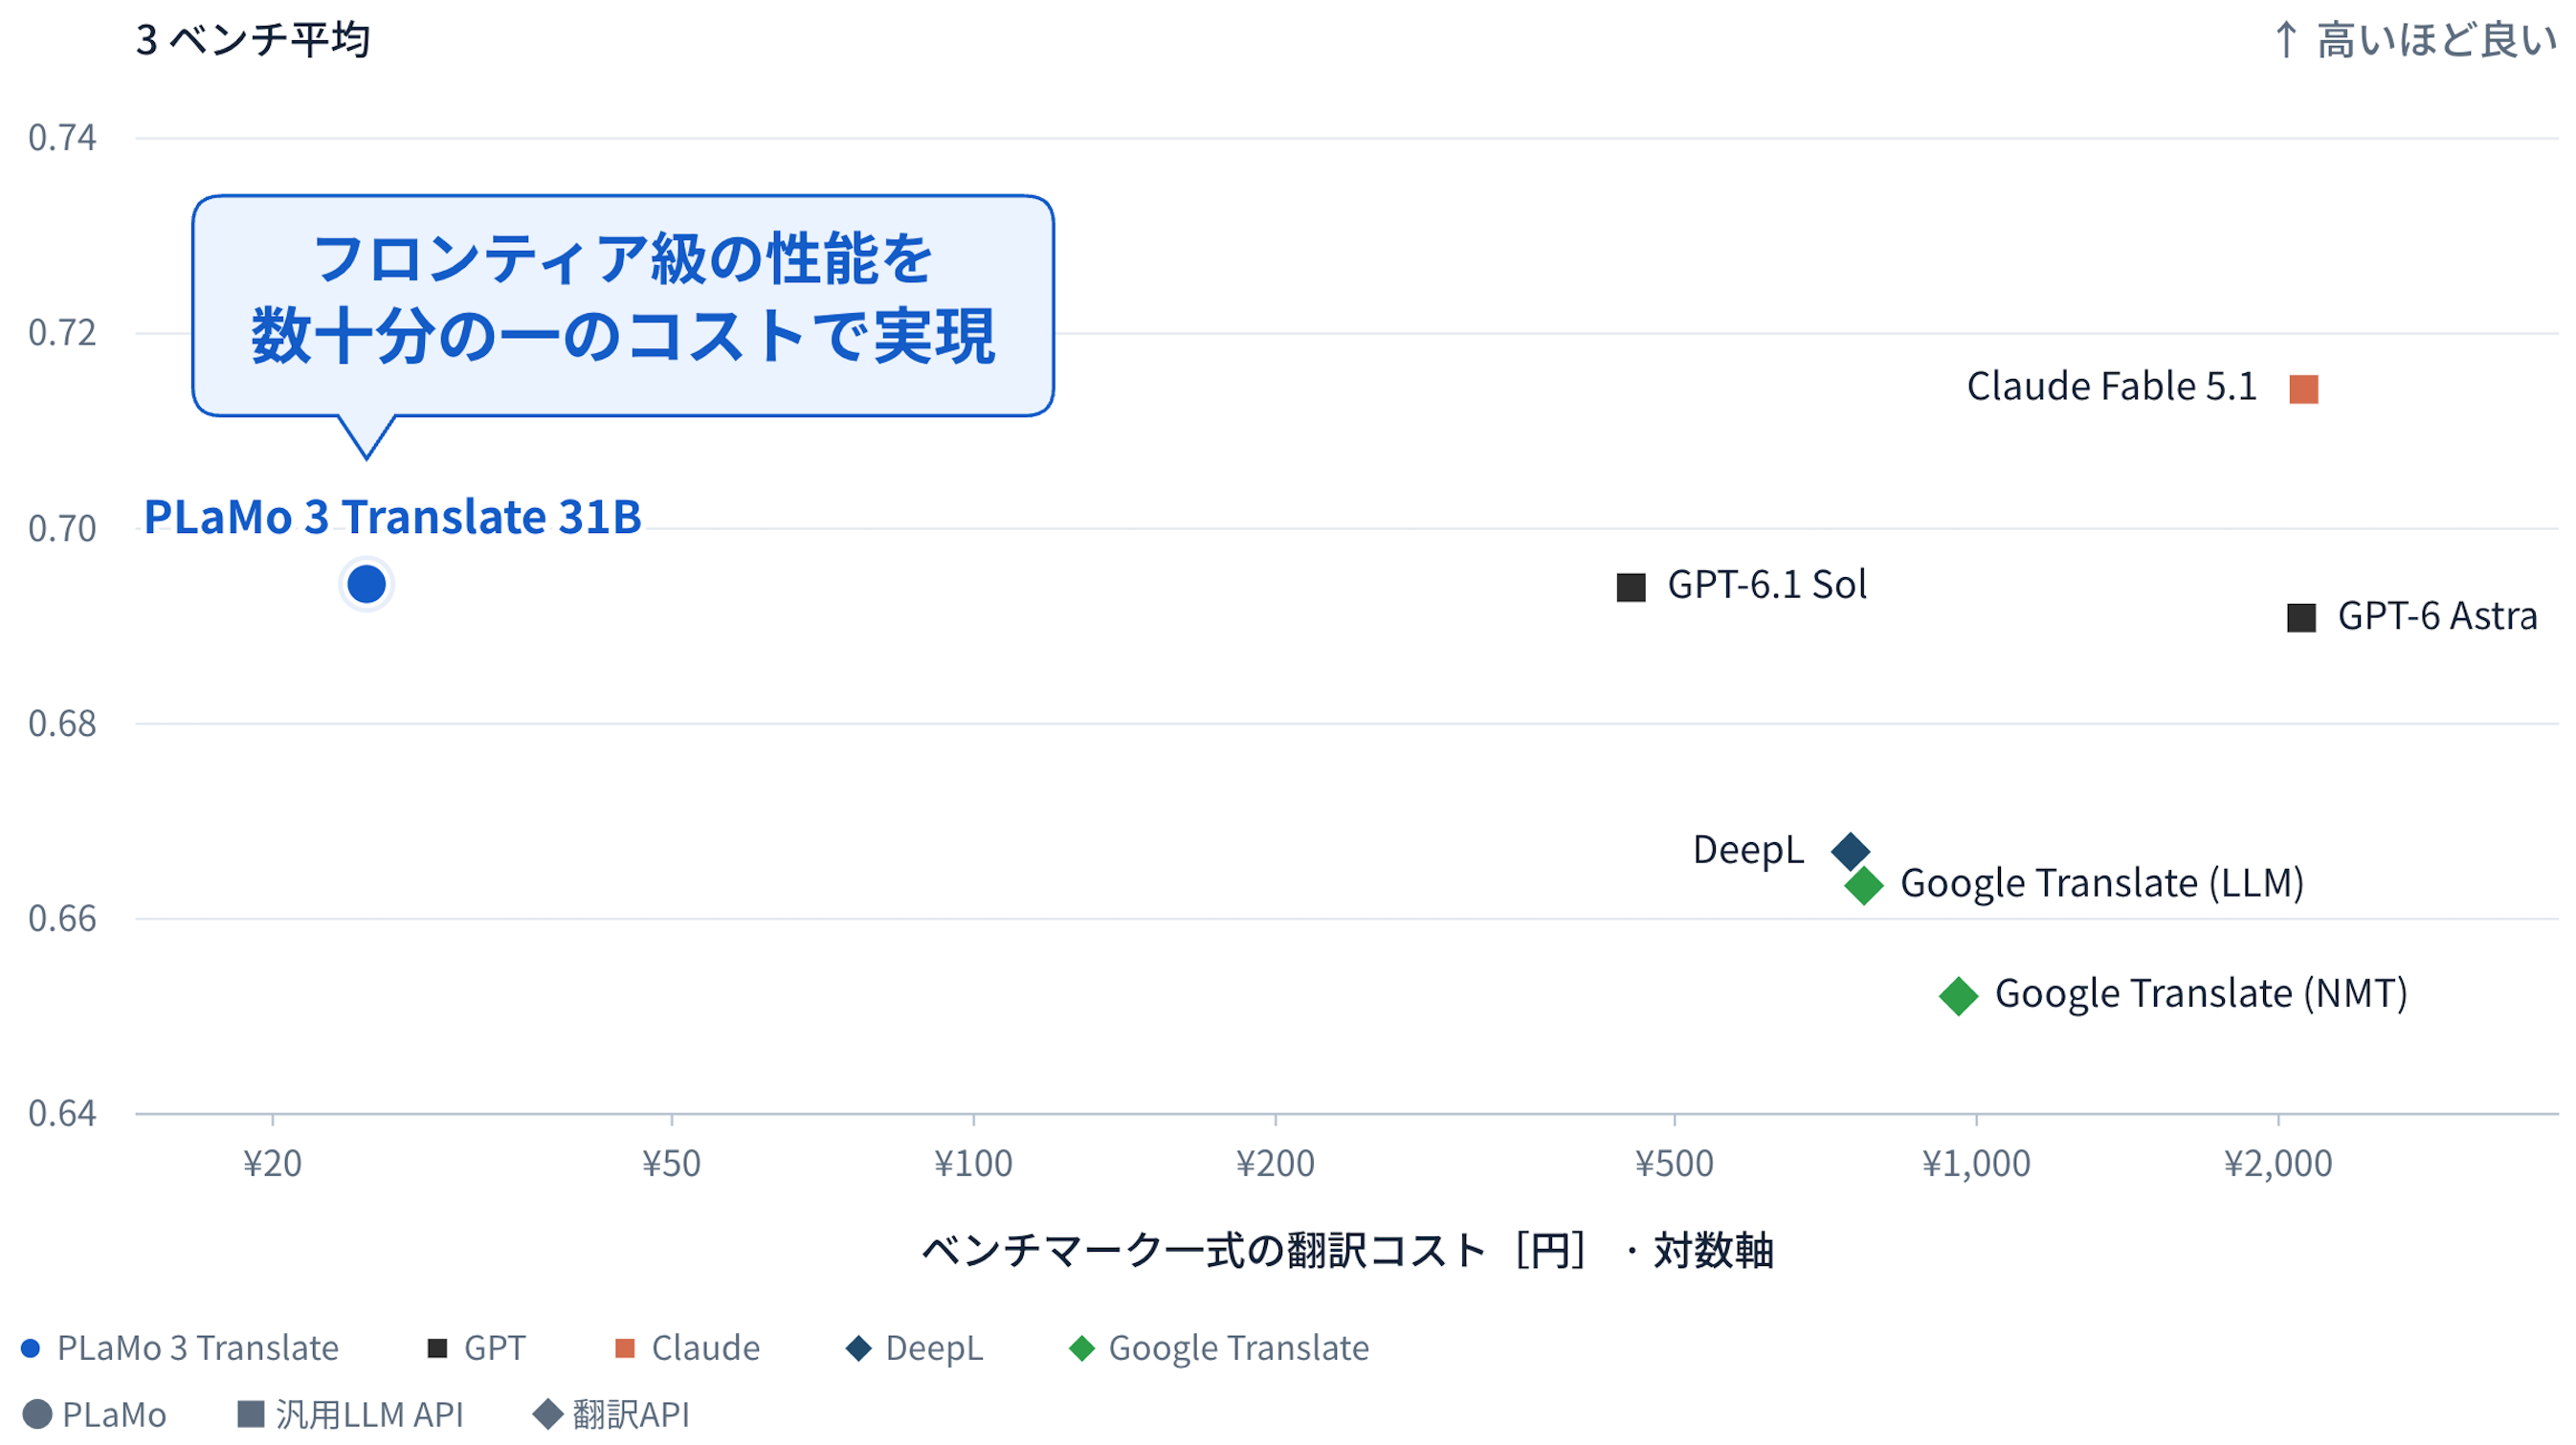Click the 0.72 y-axis tick label
Image resolution: width=2576 pixels, height=1445 pixels.
62,333
